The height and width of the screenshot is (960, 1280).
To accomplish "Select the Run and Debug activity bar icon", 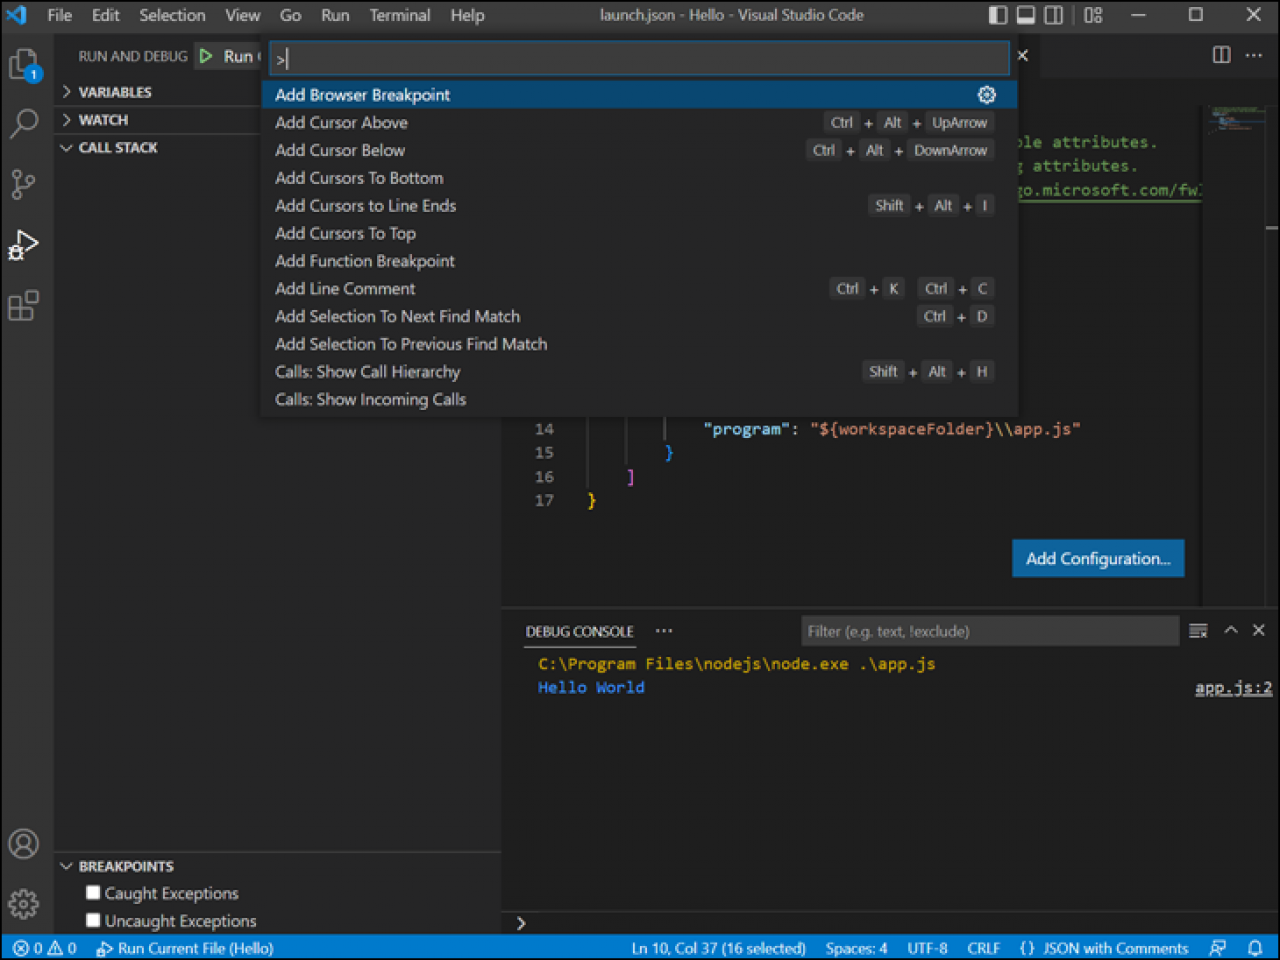I will [x=23, y=244].
